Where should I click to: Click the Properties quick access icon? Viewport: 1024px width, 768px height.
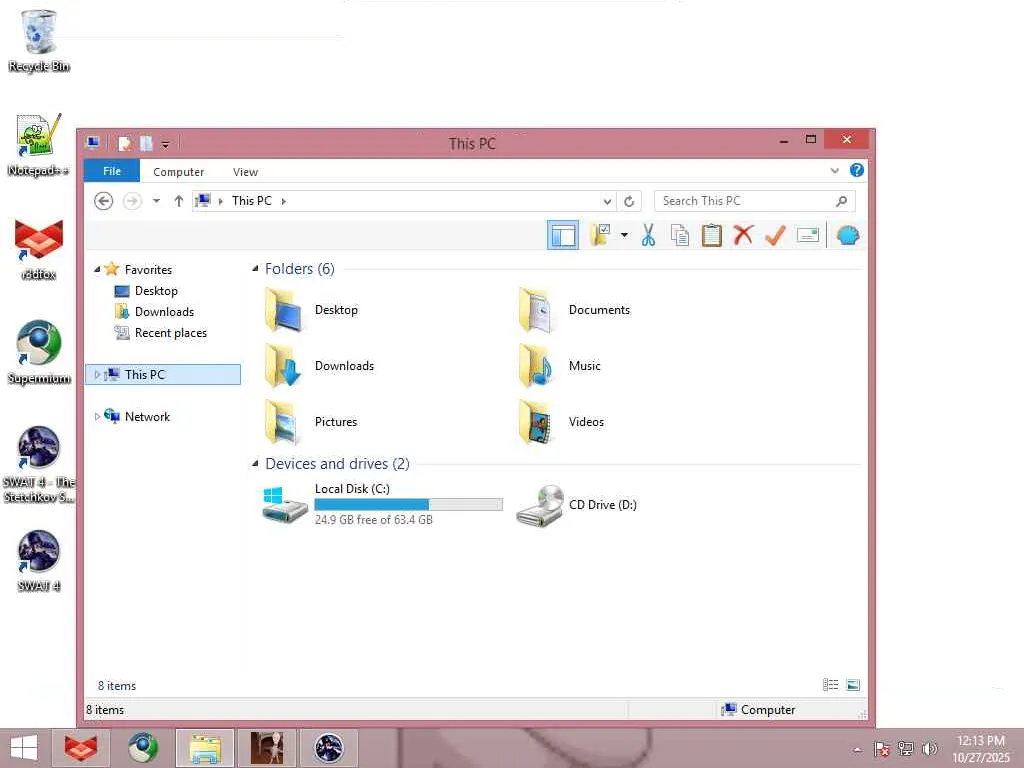(124, 143)
